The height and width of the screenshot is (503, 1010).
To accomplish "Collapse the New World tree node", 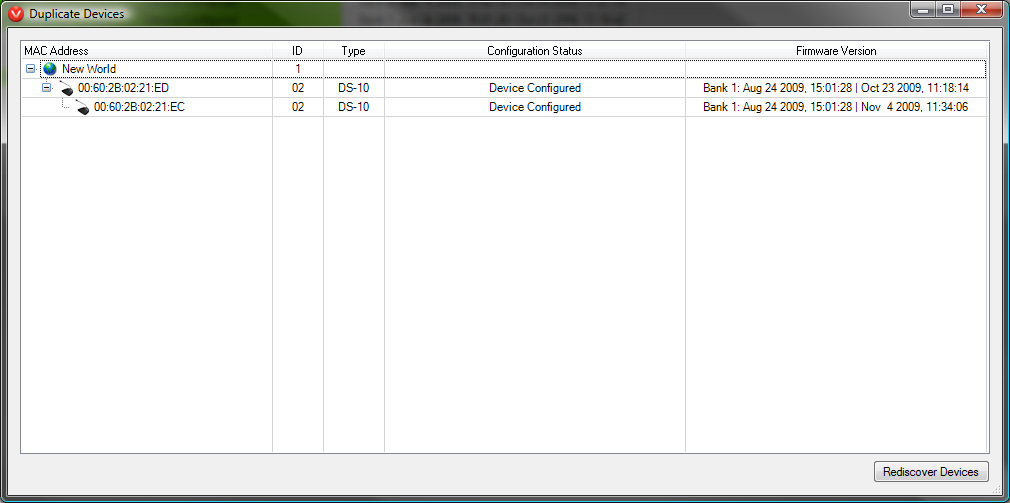I will (30, 69).
